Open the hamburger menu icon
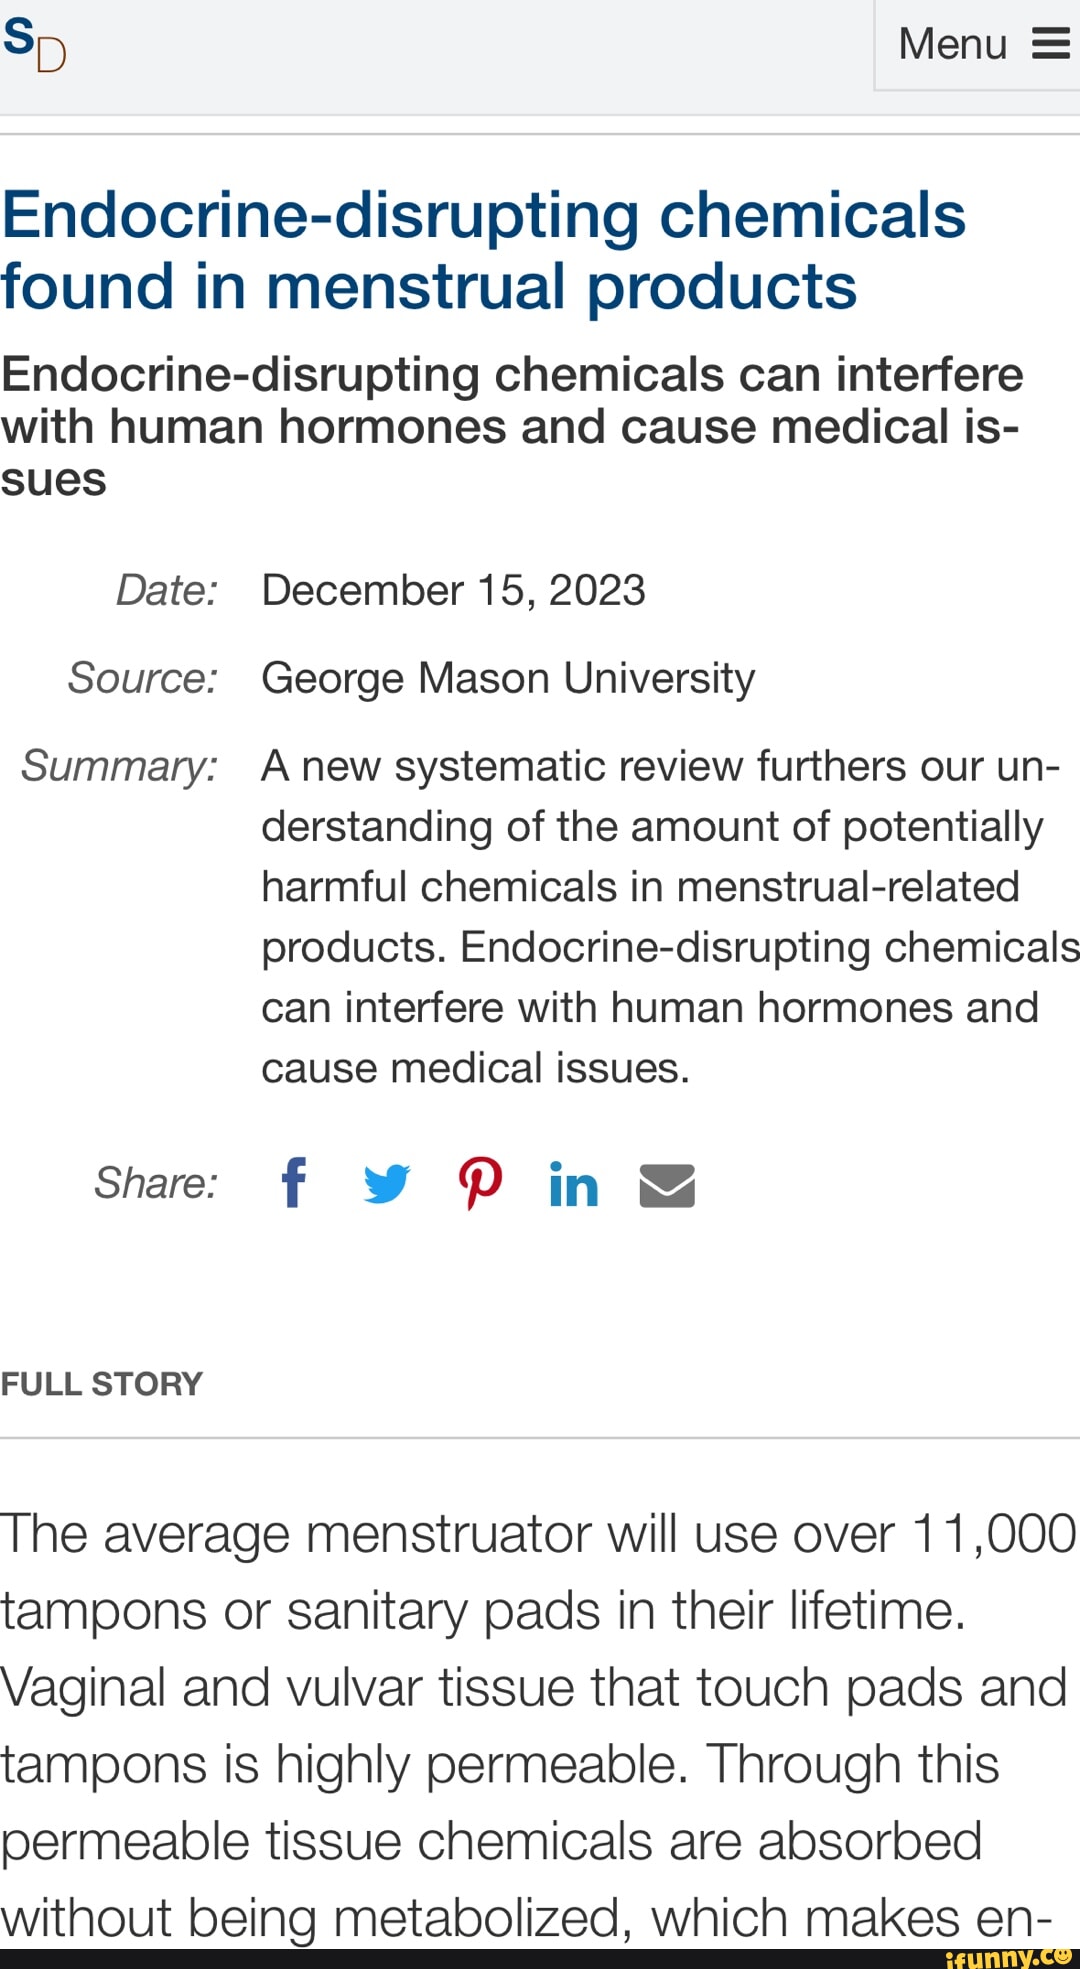1080x1969 pixels. tap(1051, 44)
